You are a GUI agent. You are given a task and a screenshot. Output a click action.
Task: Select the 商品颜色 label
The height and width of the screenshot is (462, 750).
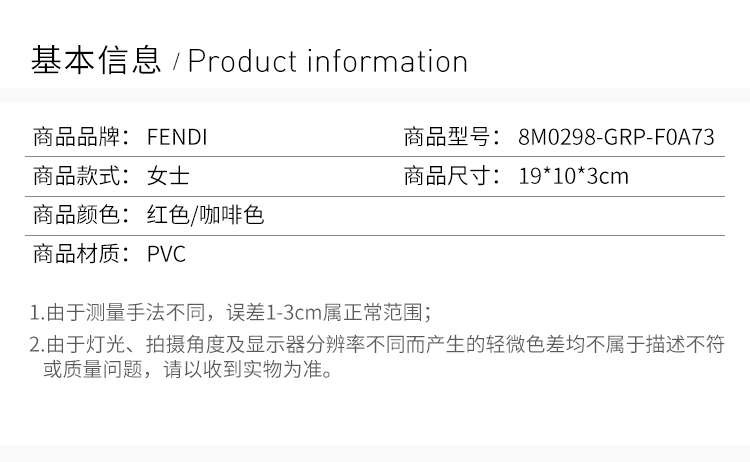81,215
